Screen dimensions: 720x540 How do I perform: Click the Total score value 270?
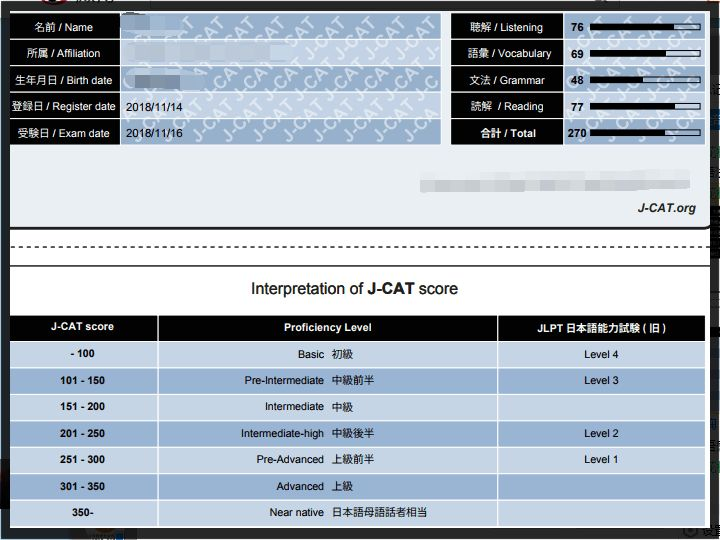(x=577, y=133)
